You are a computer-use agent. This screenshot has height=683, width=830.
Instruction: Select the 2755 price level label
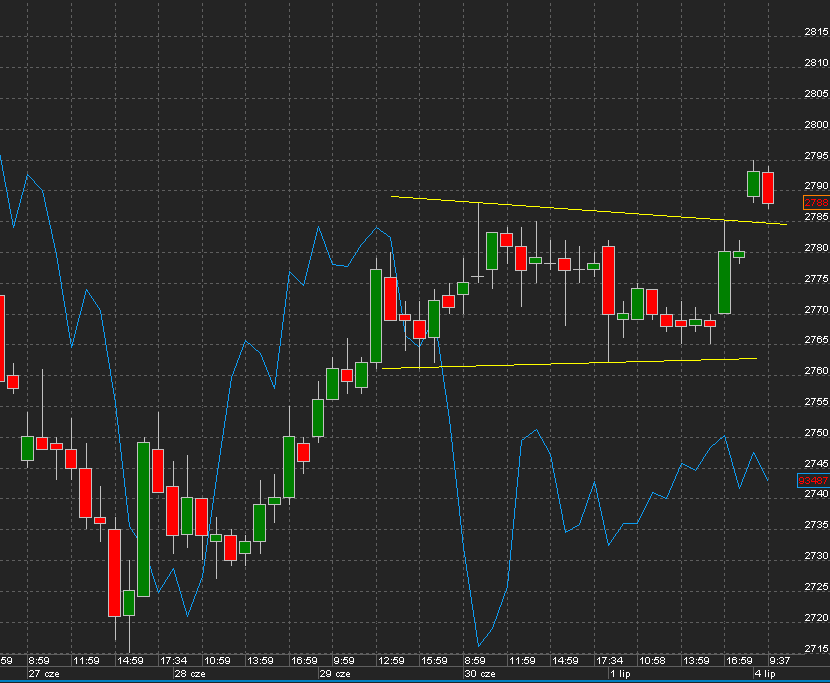pyautogui.click(x=816, y=402)
